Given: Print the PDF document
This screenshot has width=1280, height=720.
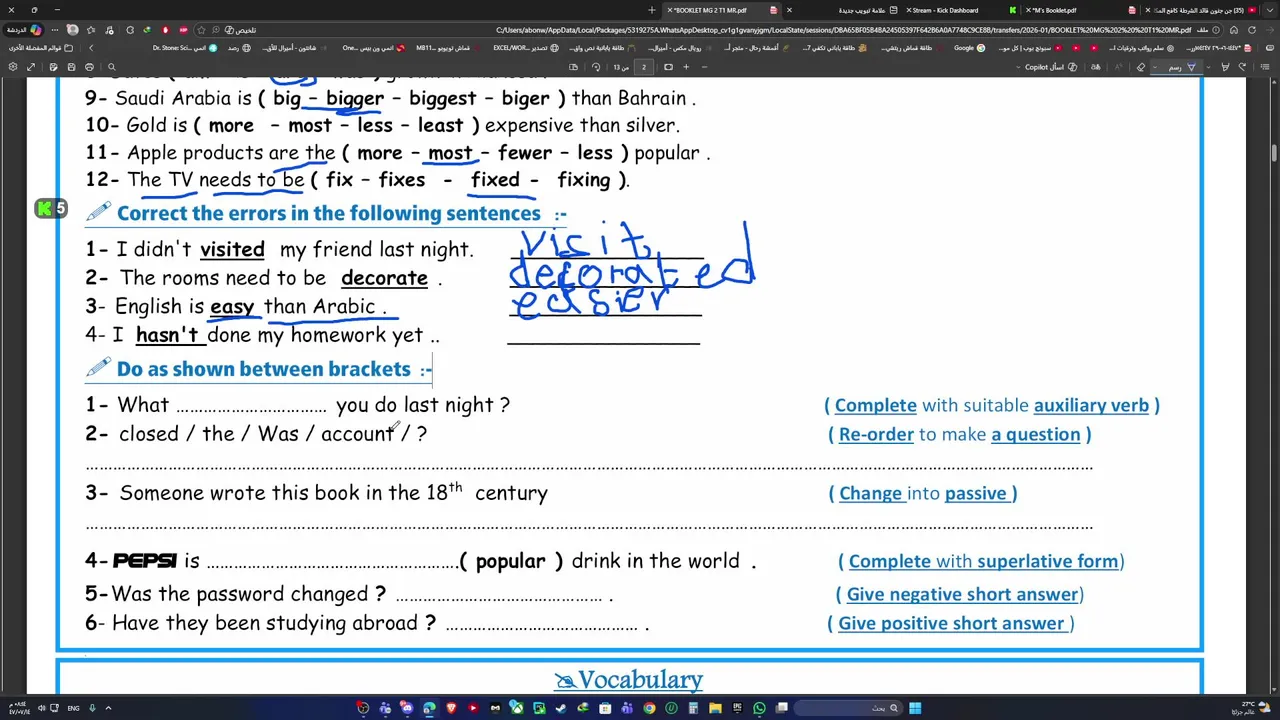Looking at the screenshot, I should point(89,67).
